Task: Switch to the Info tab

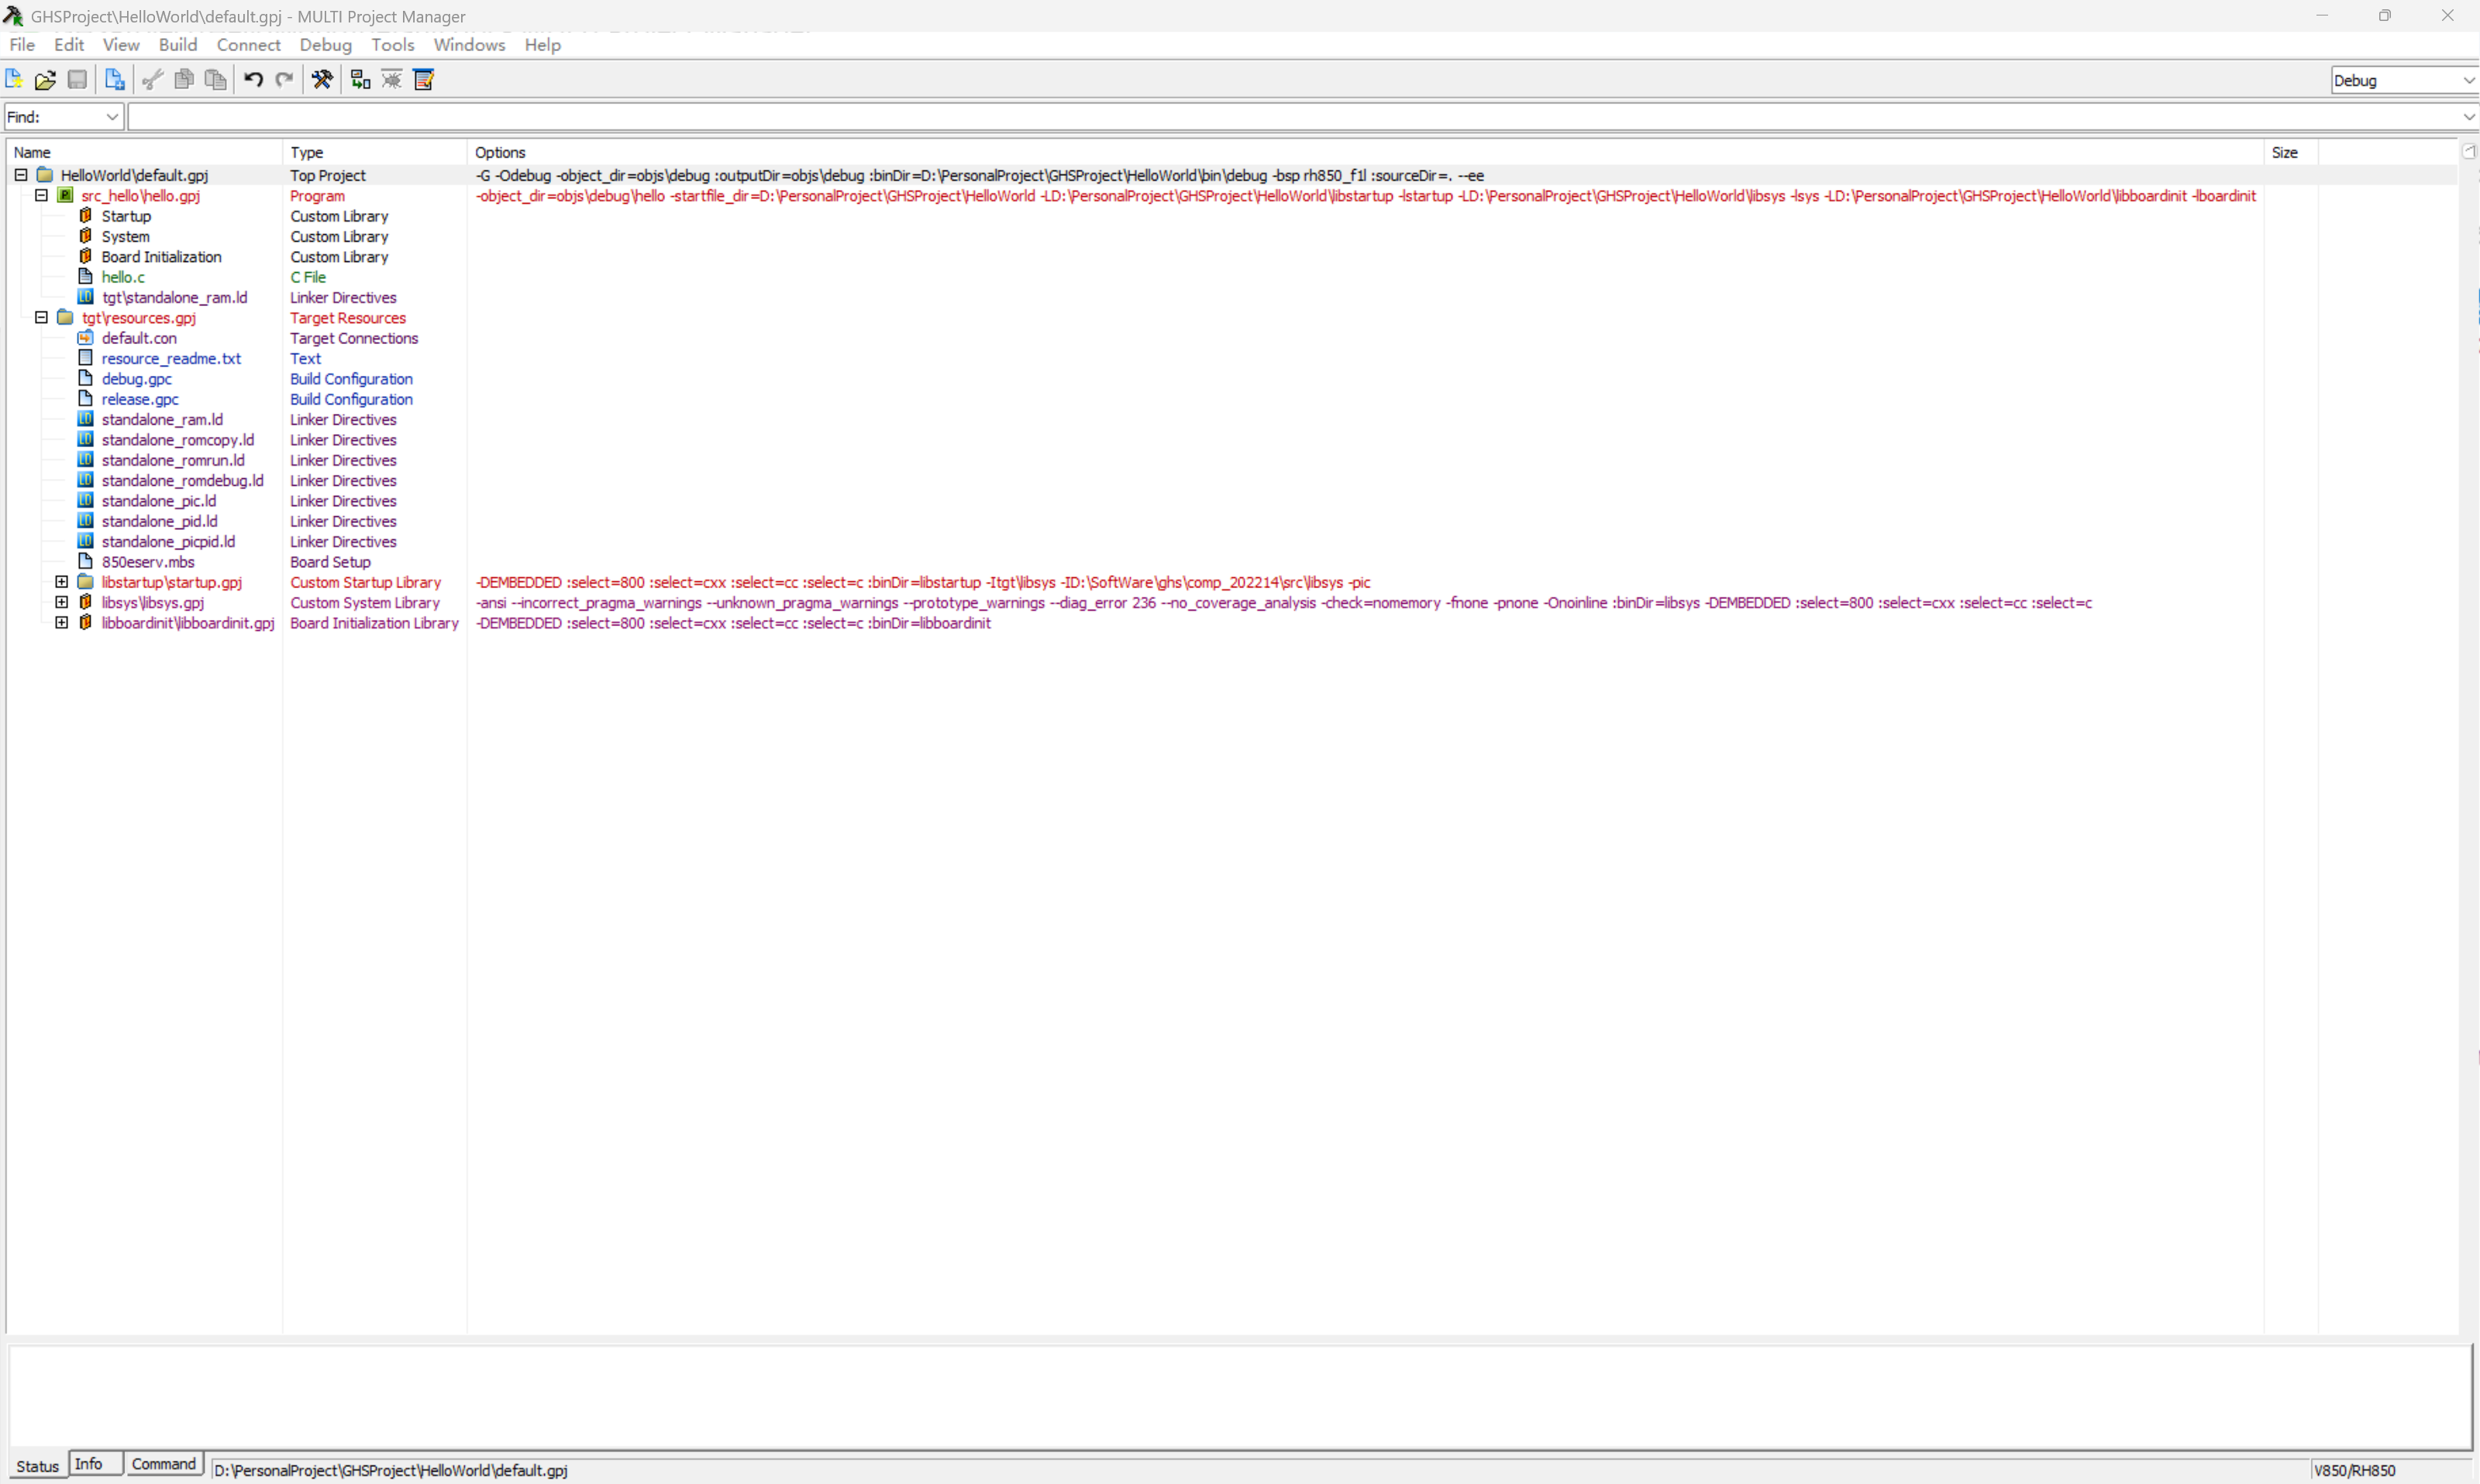Action: click(89, 1464)
